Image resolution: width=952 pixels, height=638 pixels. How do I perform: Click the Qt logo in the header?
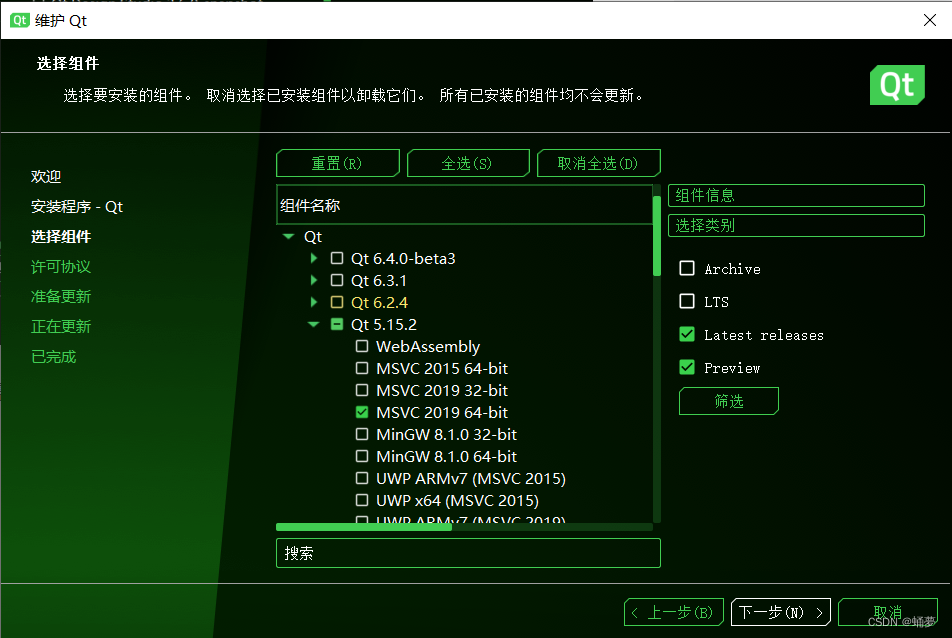[x=897, y=85]
